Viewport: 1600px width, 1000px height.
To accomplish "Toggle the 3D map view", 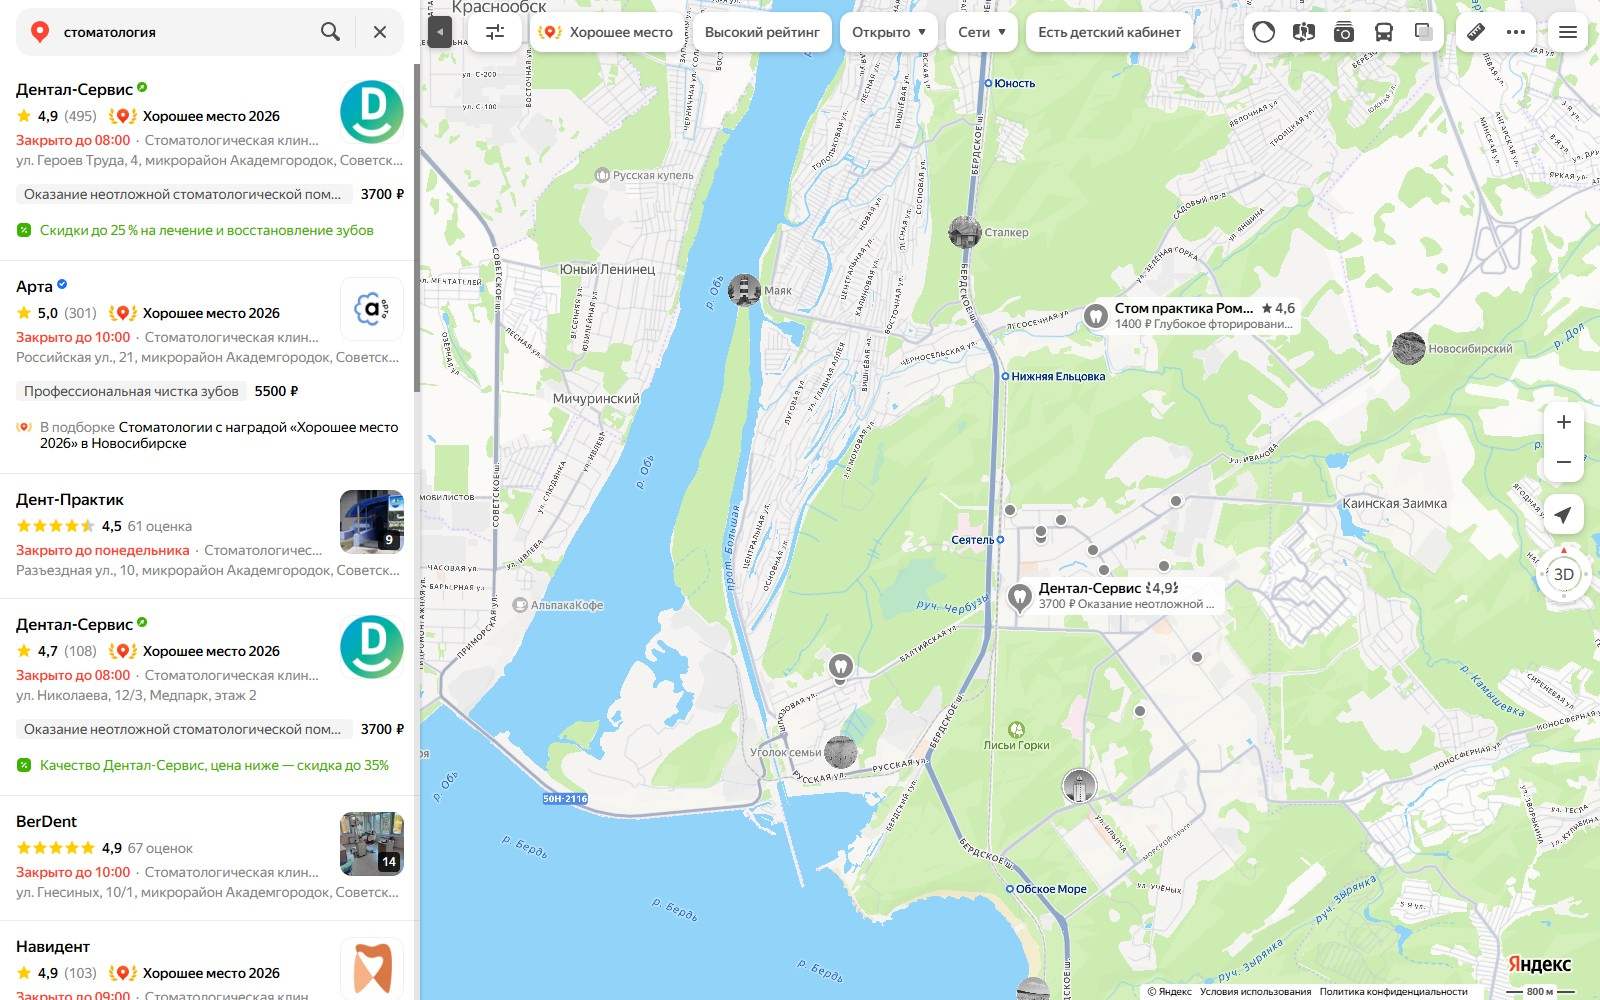I will point(1564,574).
